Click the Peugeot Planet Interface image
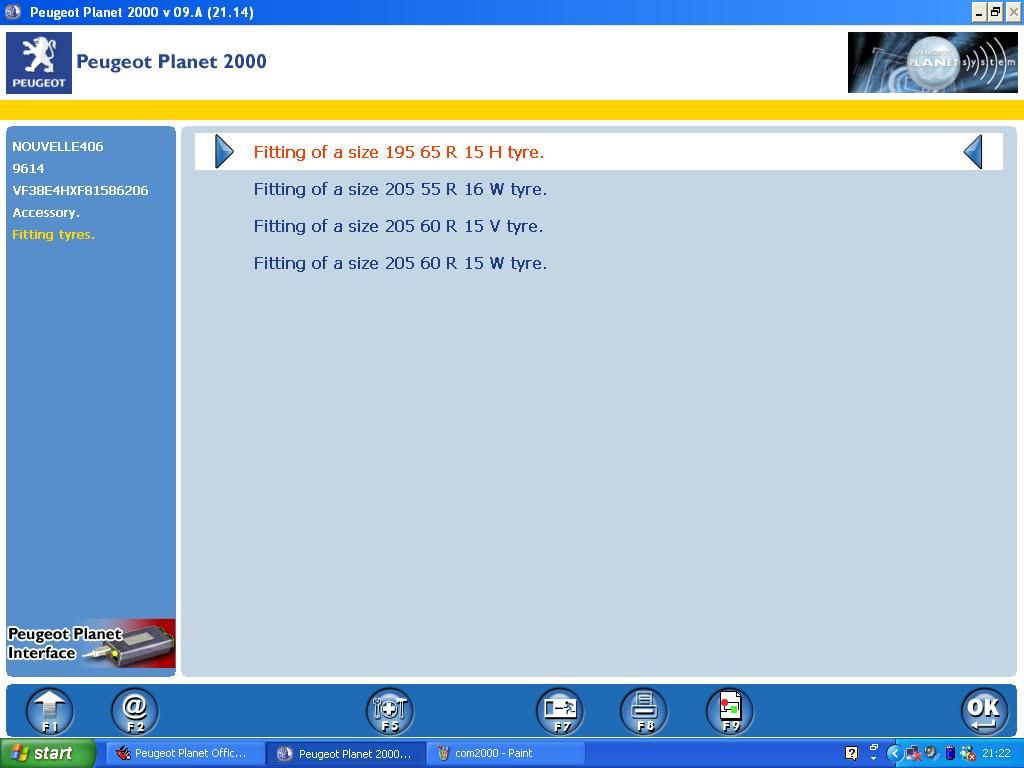The height and width of the screenshot is (768, 1024). tap(91, 644)
